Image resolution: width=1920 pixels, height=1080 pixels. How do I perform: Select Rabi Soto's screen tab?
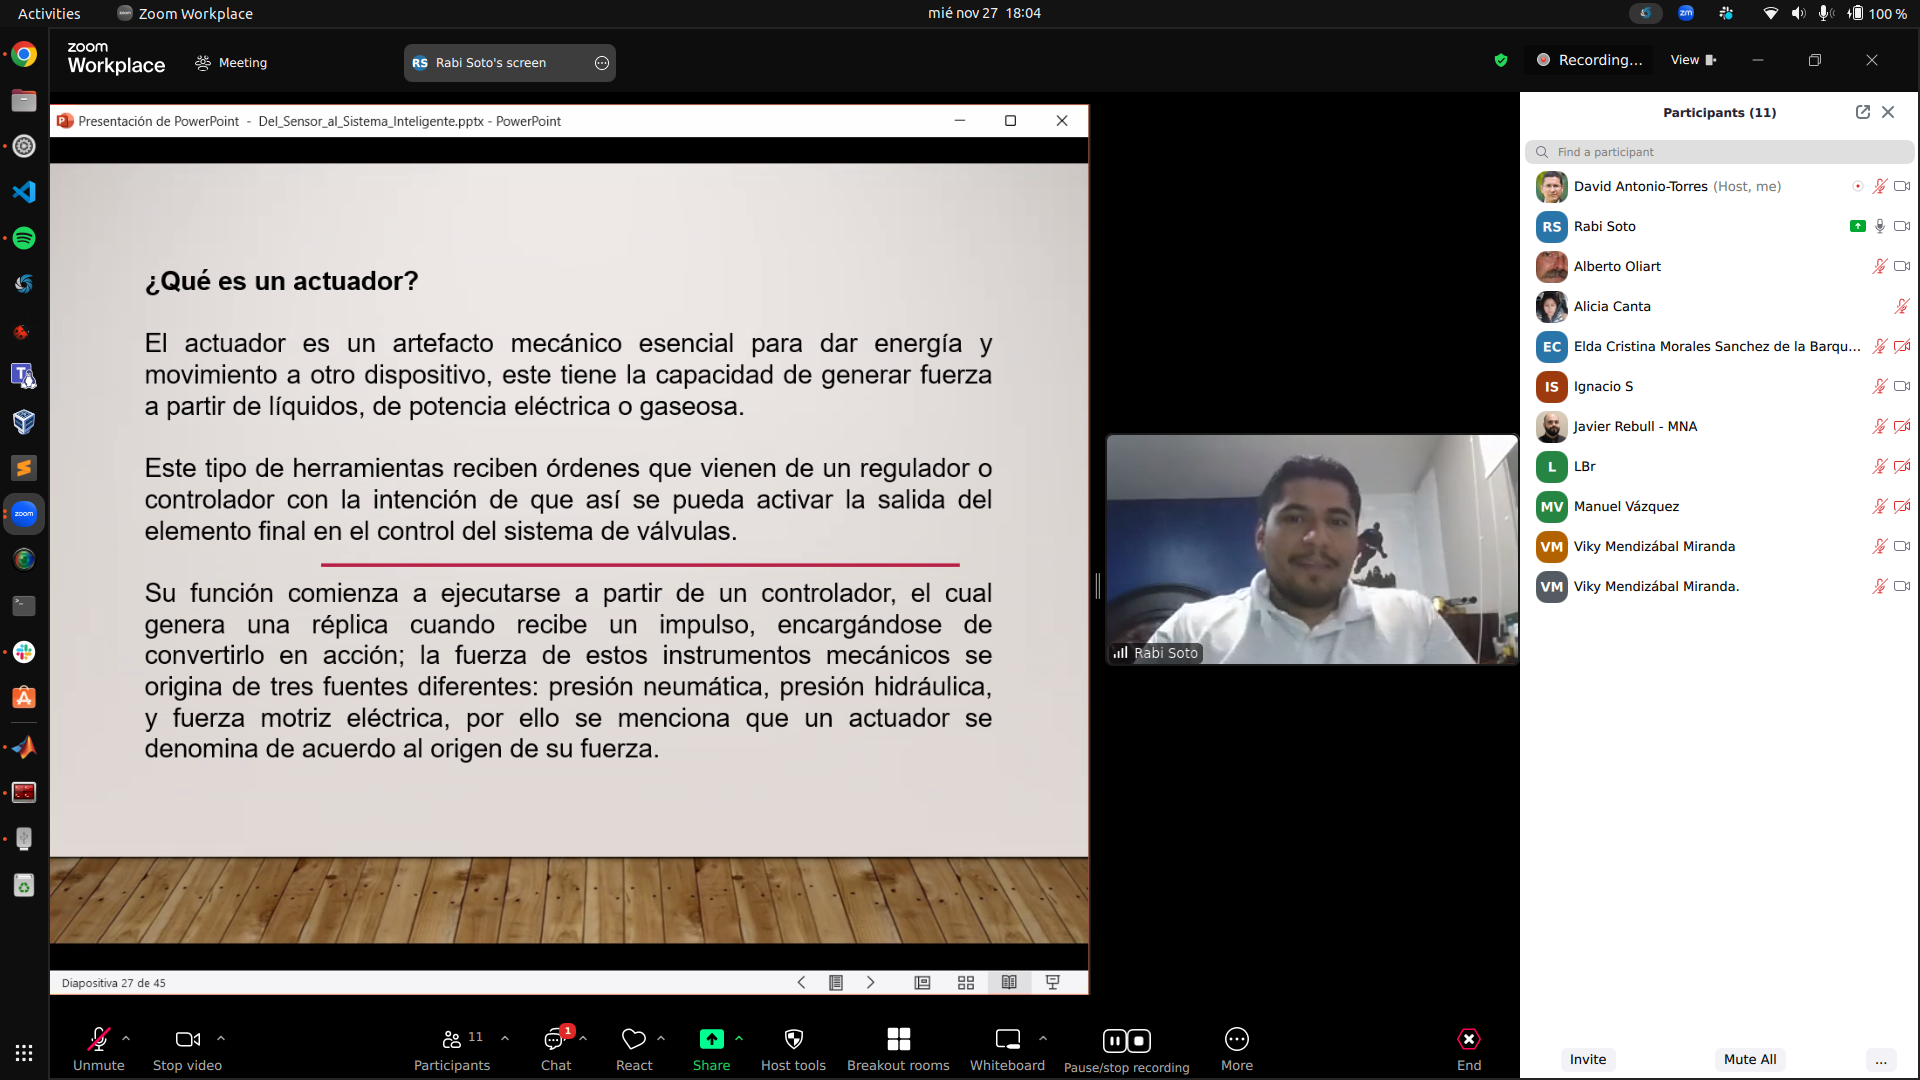(x=510, y=63)
